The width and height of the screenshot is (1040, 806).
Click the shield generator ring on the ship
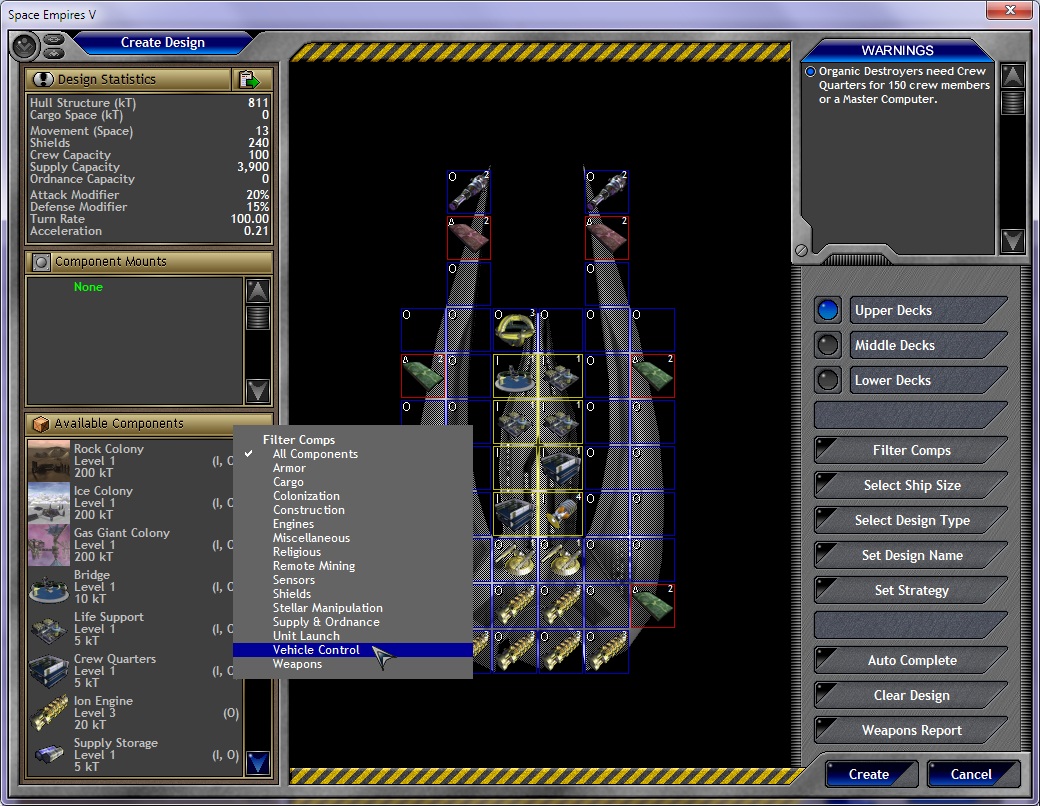pos(515,330)
